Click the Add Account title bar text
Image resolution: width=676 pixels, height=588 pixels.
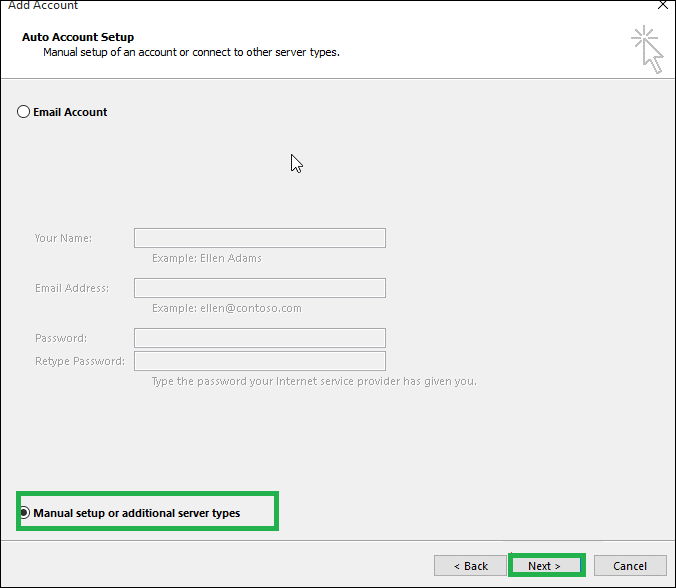point(43,5)
